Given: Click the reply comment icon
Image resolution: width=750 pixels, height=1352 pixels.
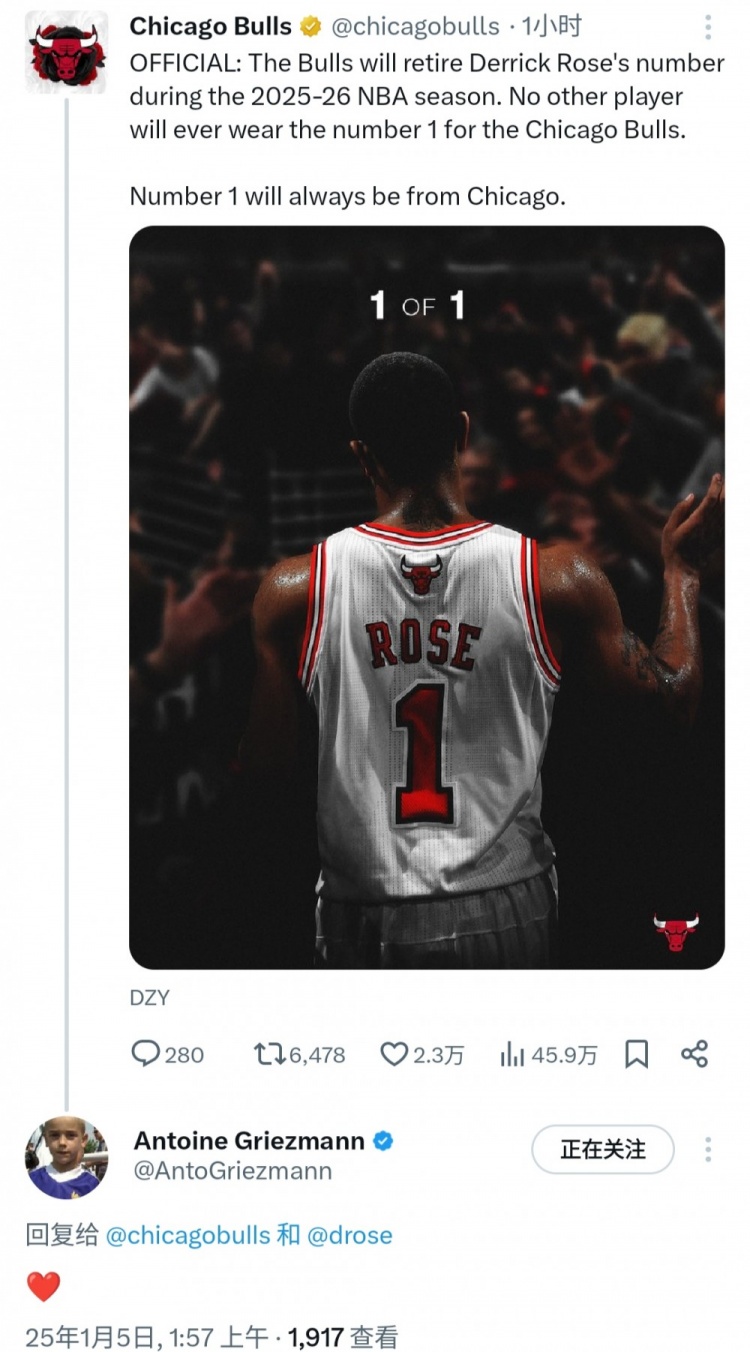Looking at the screenshot, I should tap(146, 1054).
